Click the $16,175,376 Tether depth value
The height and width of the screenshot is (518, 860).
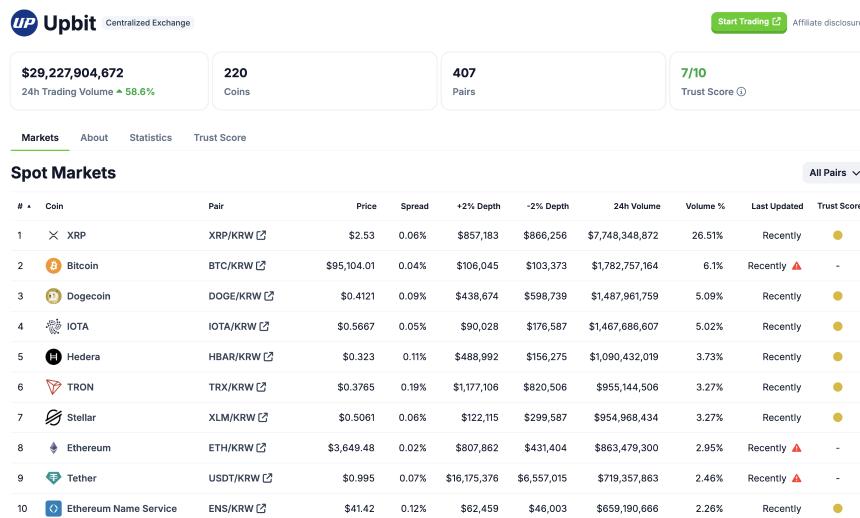pyautogui.click(x=472, y=478)
